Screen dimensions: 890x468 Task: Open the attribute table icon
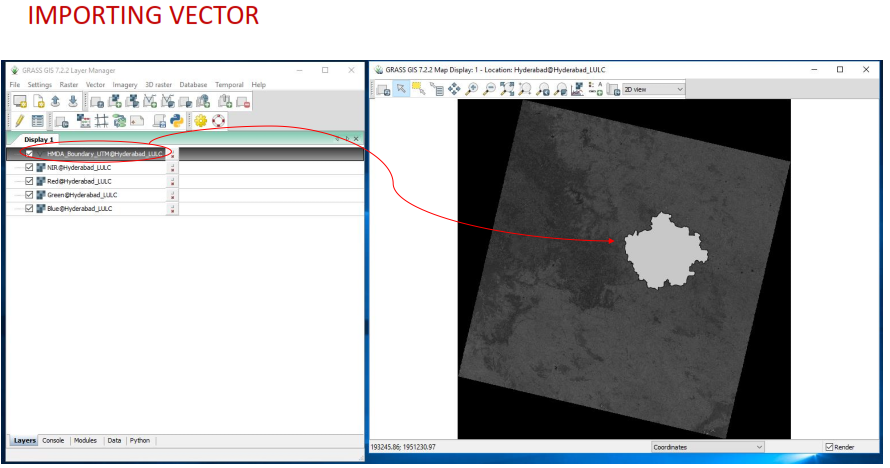37,121
